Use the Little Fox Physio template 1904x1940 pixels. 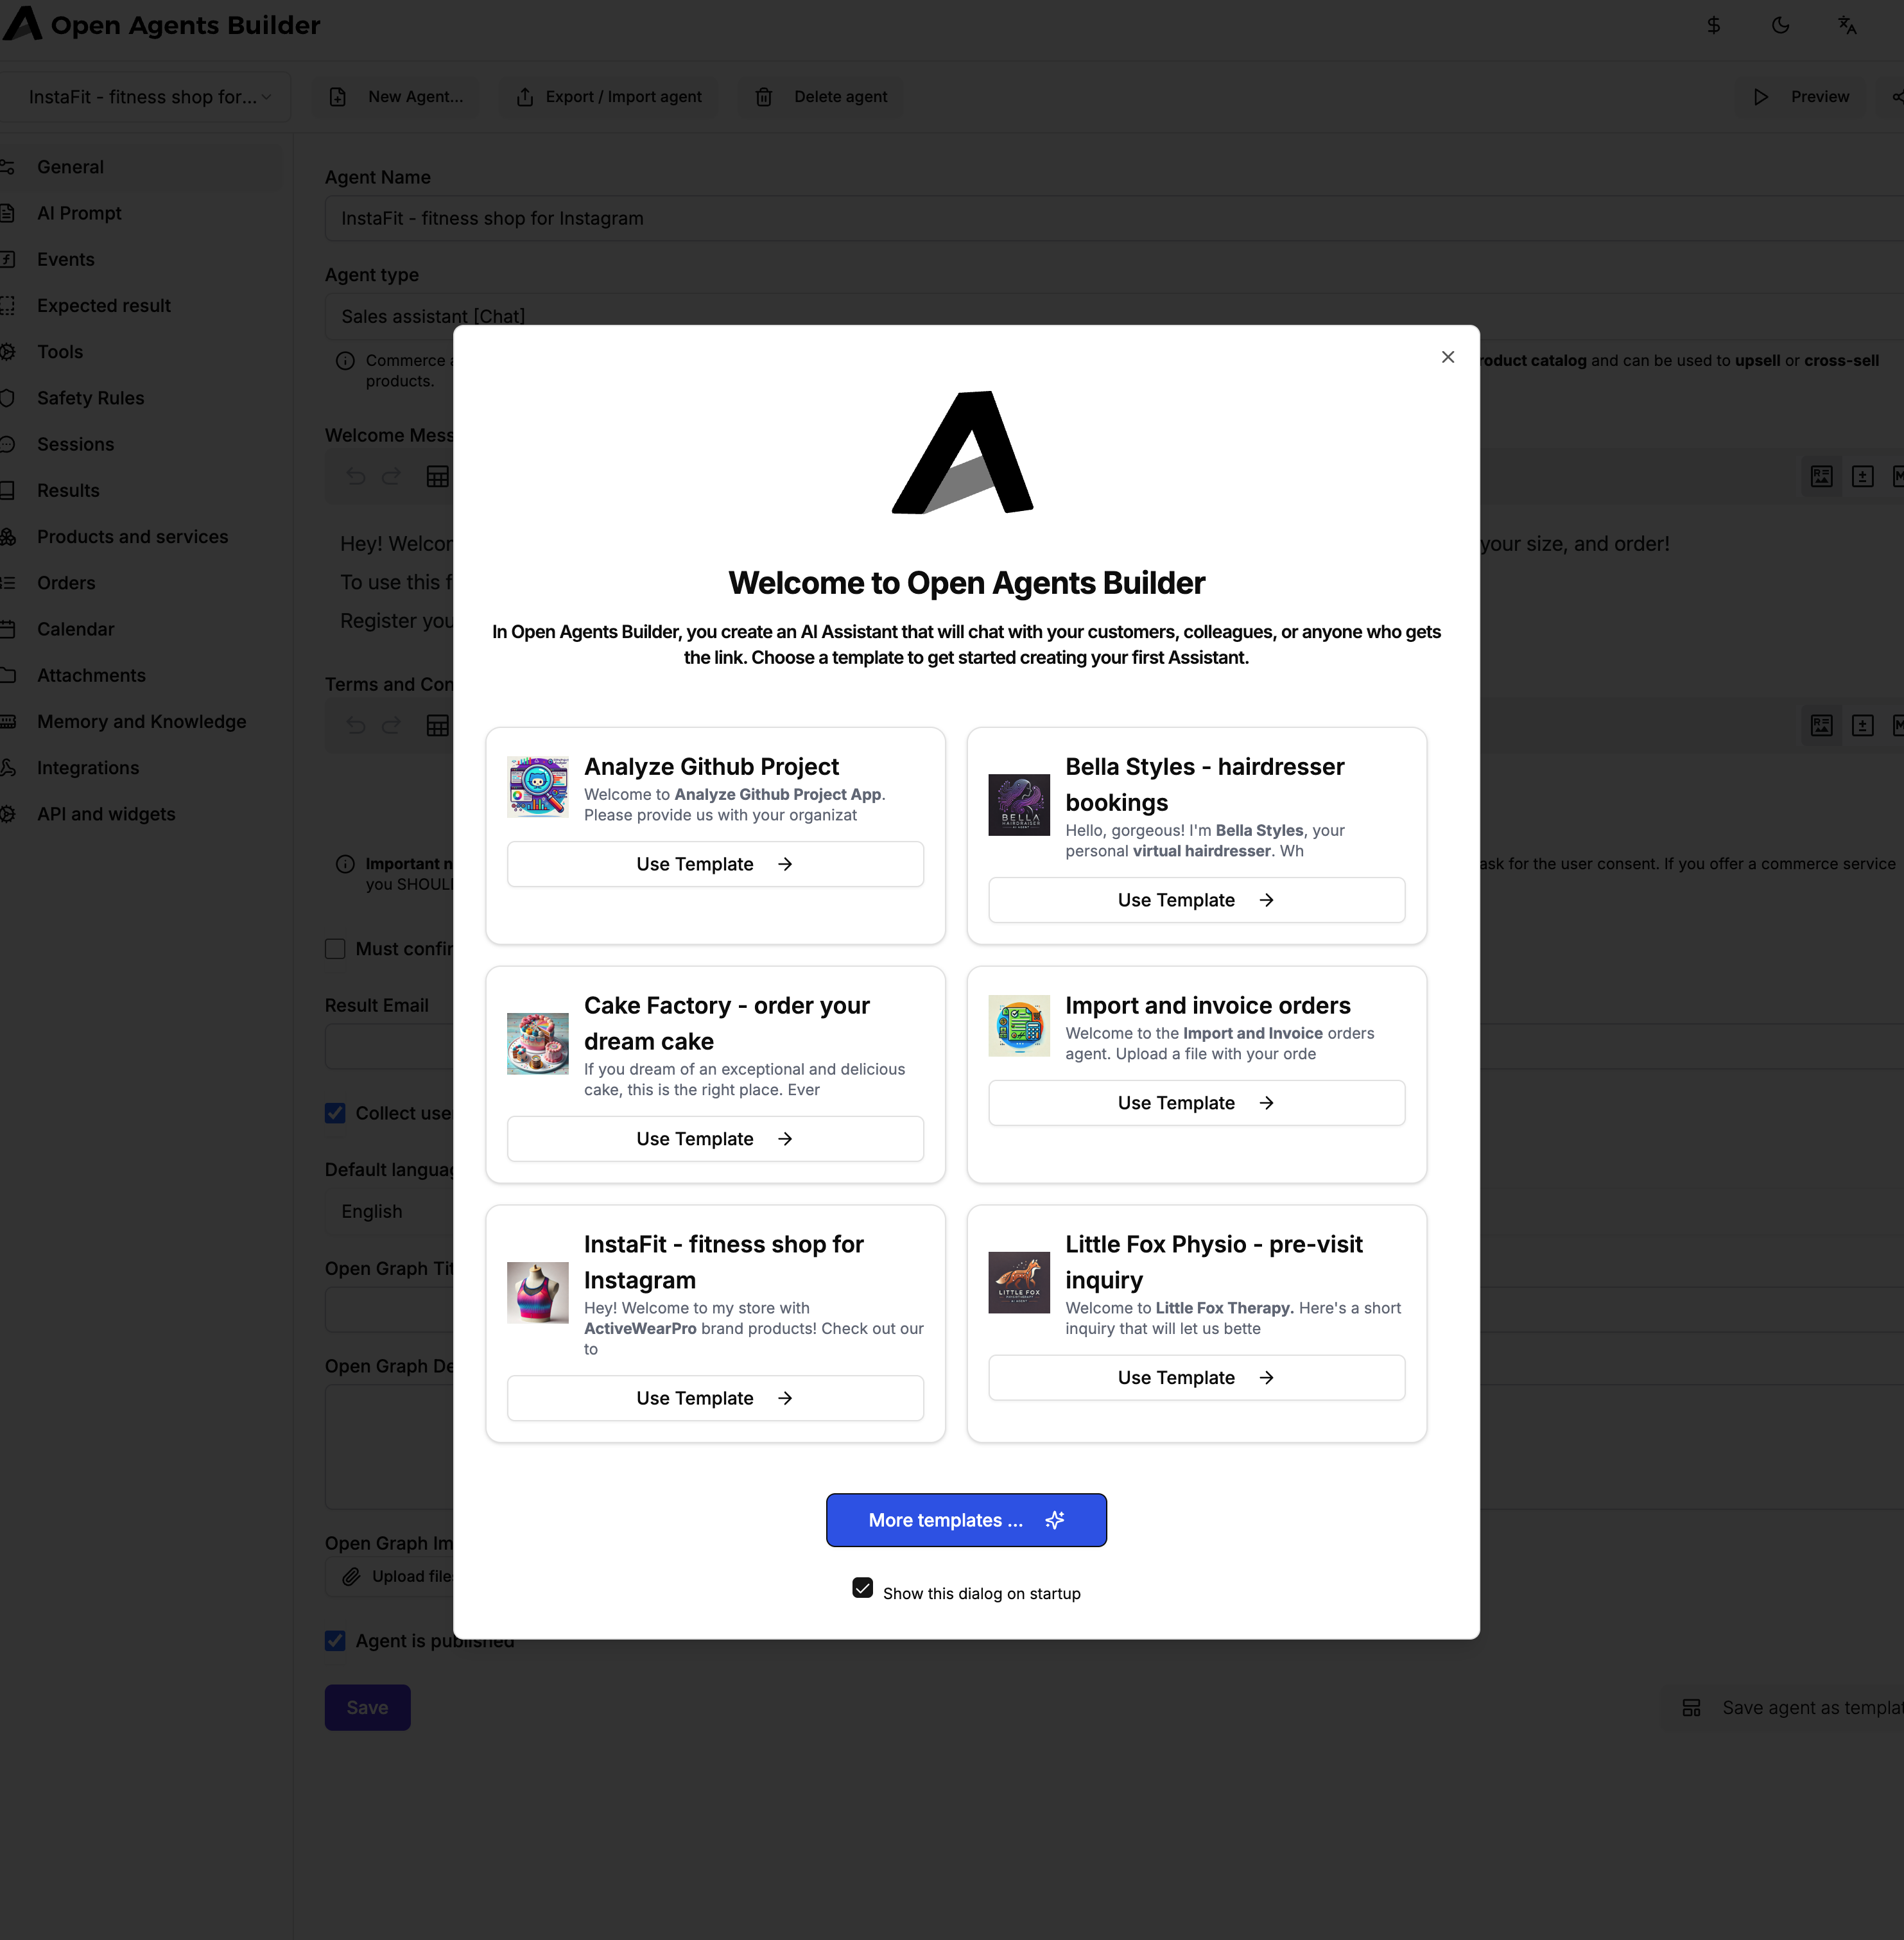pos(1196,1378)
